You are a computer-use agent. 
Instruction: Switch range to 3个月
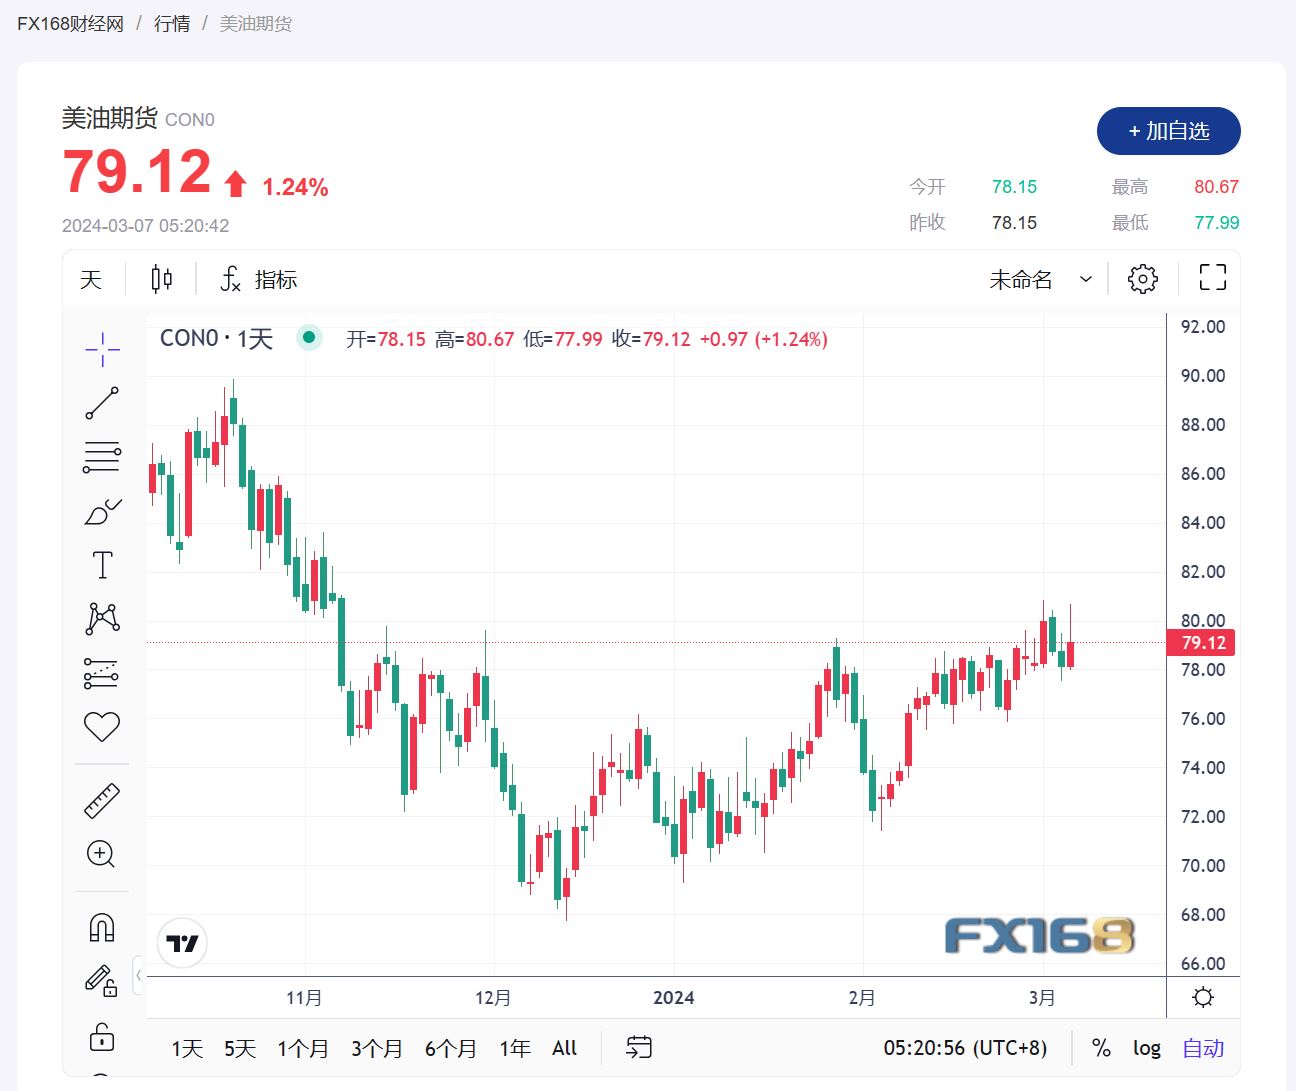376,1048
